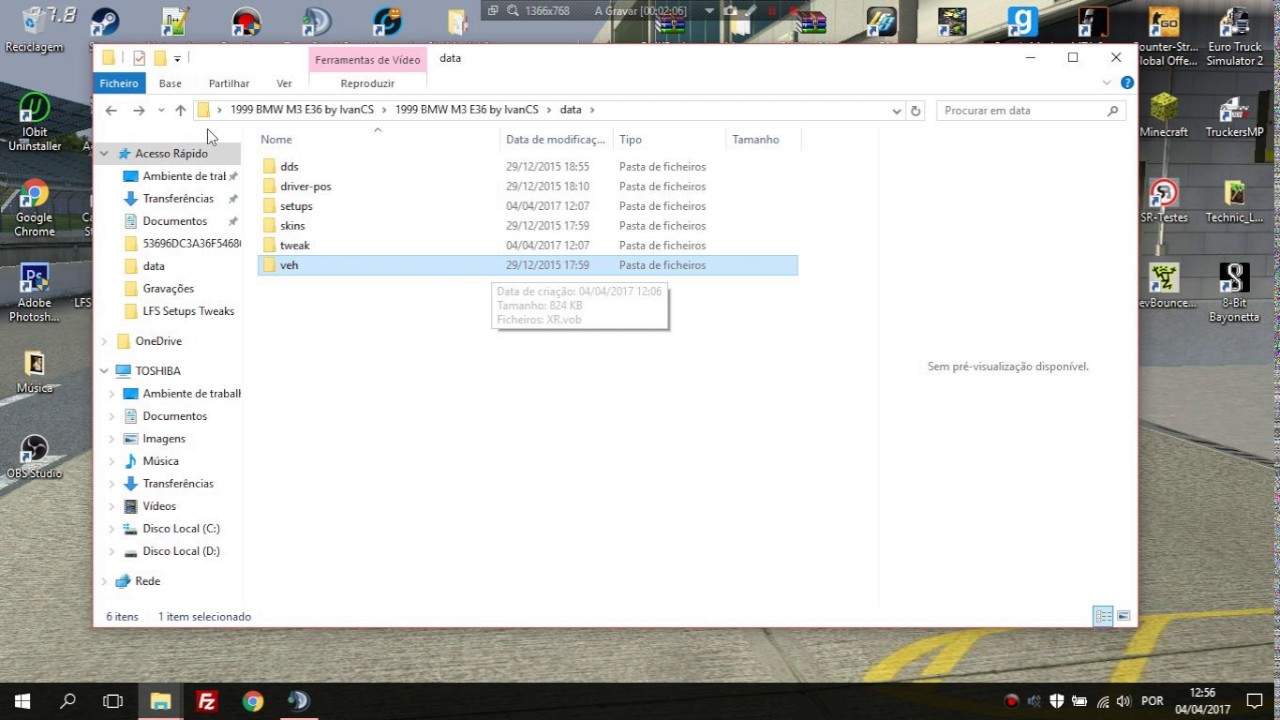
Task: Select the skins folder
Action: pyautogui.click(x=528, y=226)
